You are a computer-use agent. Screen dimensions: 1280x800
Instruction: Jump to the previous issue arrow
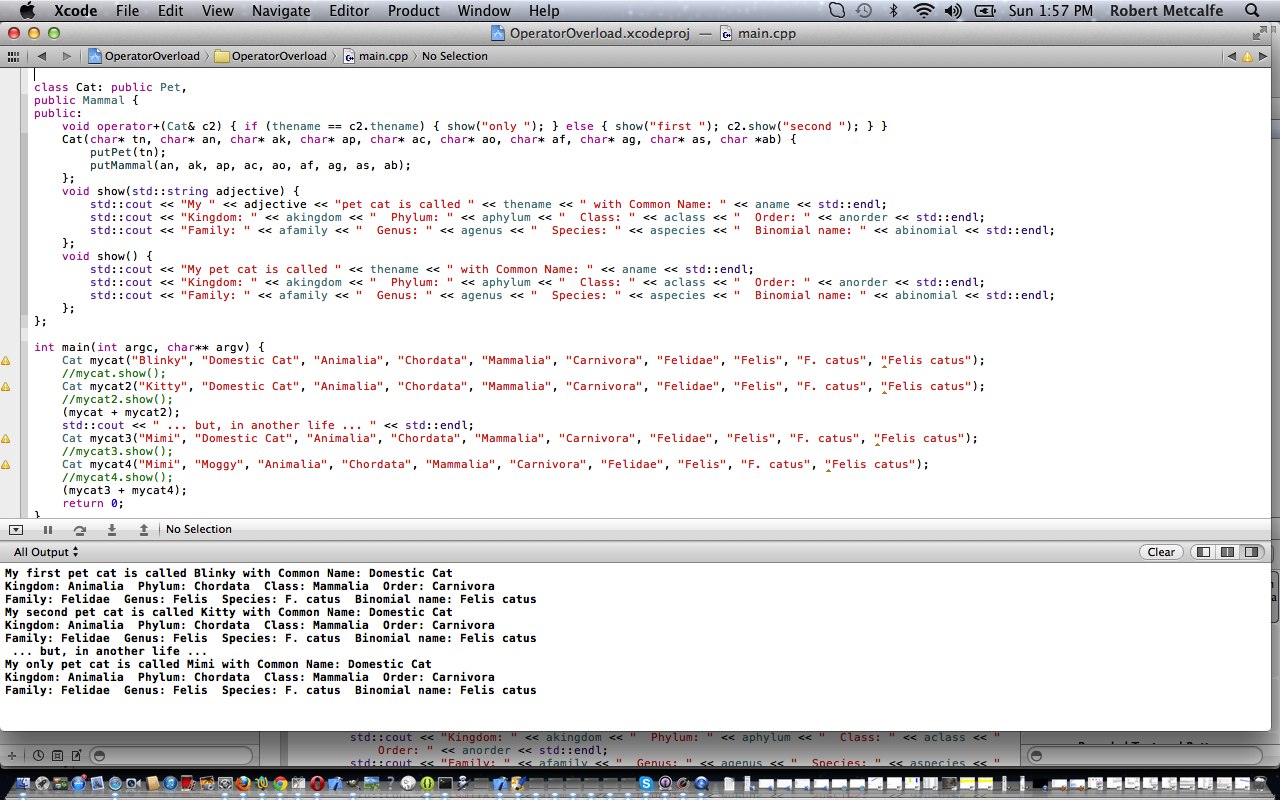[x=1232, y=56]
